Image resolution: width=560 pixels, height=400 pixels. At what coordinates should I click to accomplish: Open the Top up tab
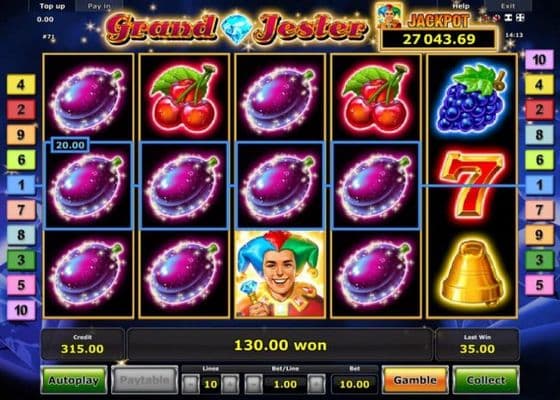point(52,6)
